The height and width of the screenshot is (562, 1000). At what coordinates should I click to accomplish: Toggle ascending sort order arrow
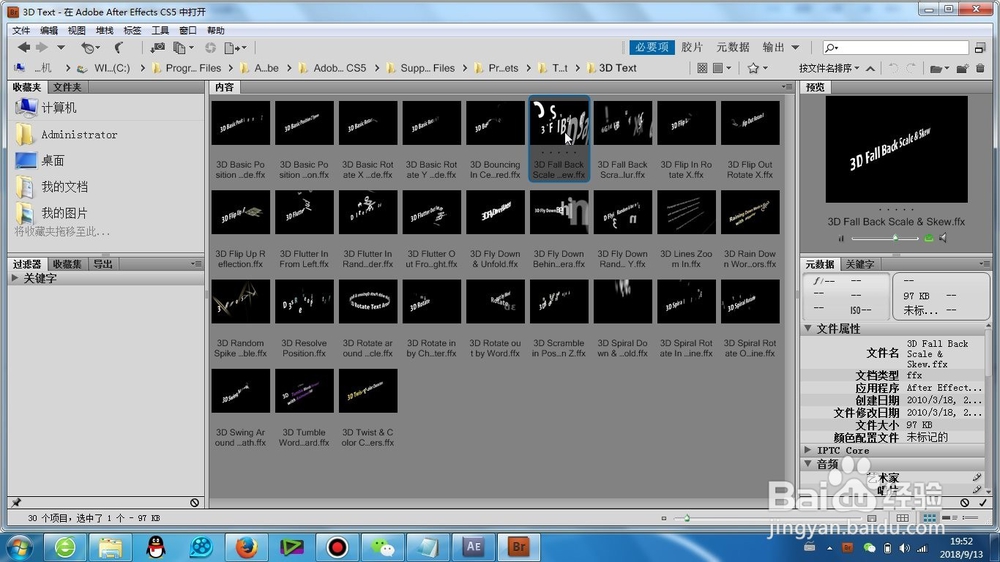pyautogui.click(x=870, y=68)
